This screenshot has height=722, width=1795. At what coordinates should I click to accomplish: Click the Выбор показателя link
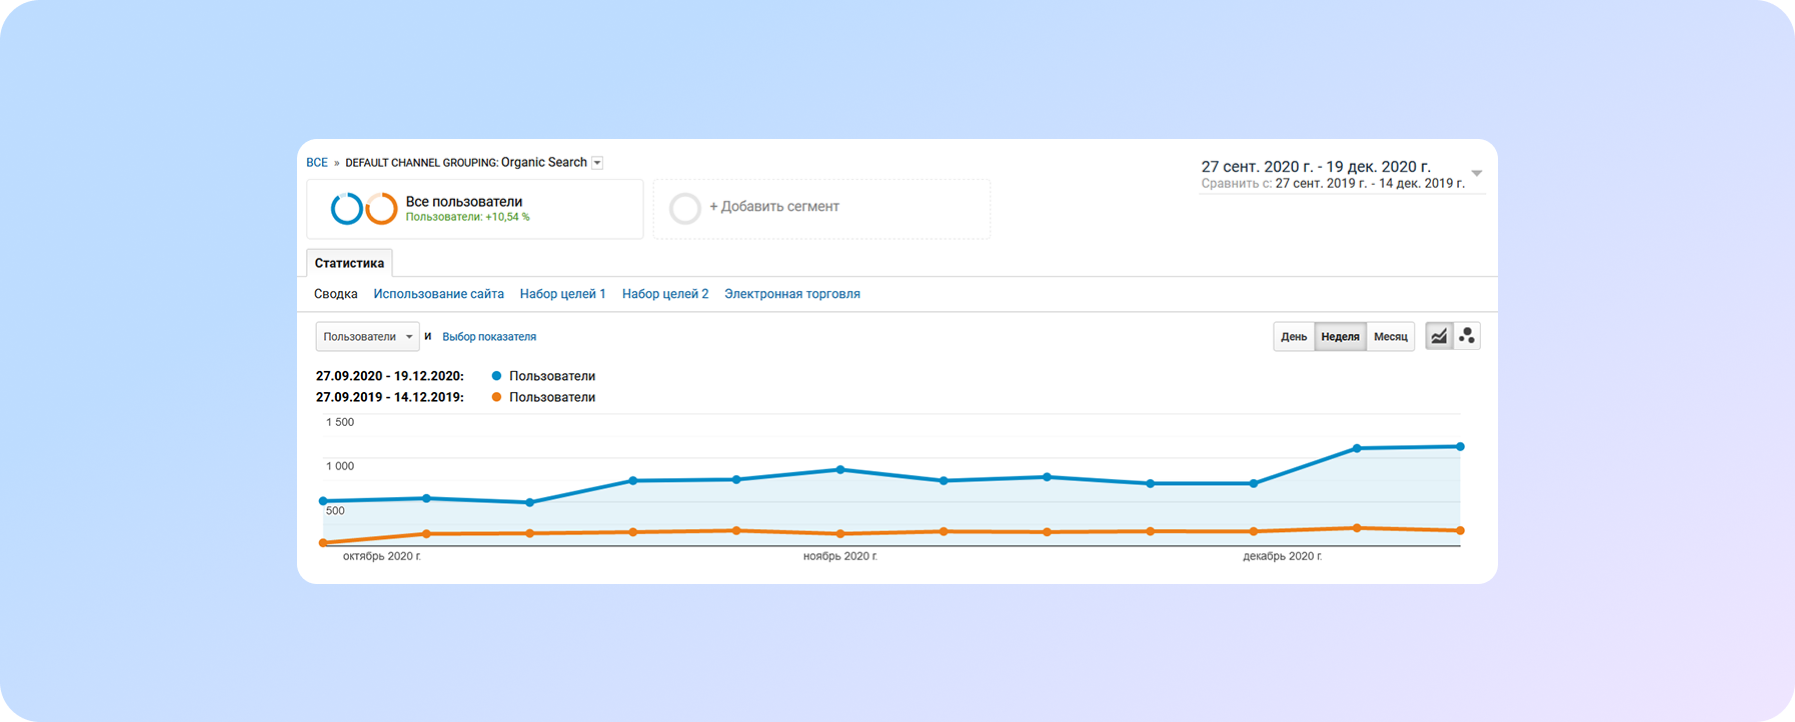(489, 337)
